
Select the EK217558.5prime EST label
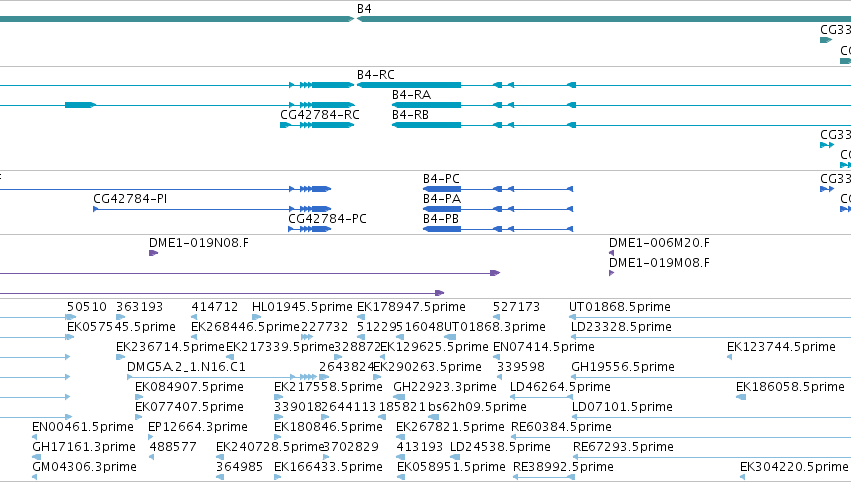(328, 388)
